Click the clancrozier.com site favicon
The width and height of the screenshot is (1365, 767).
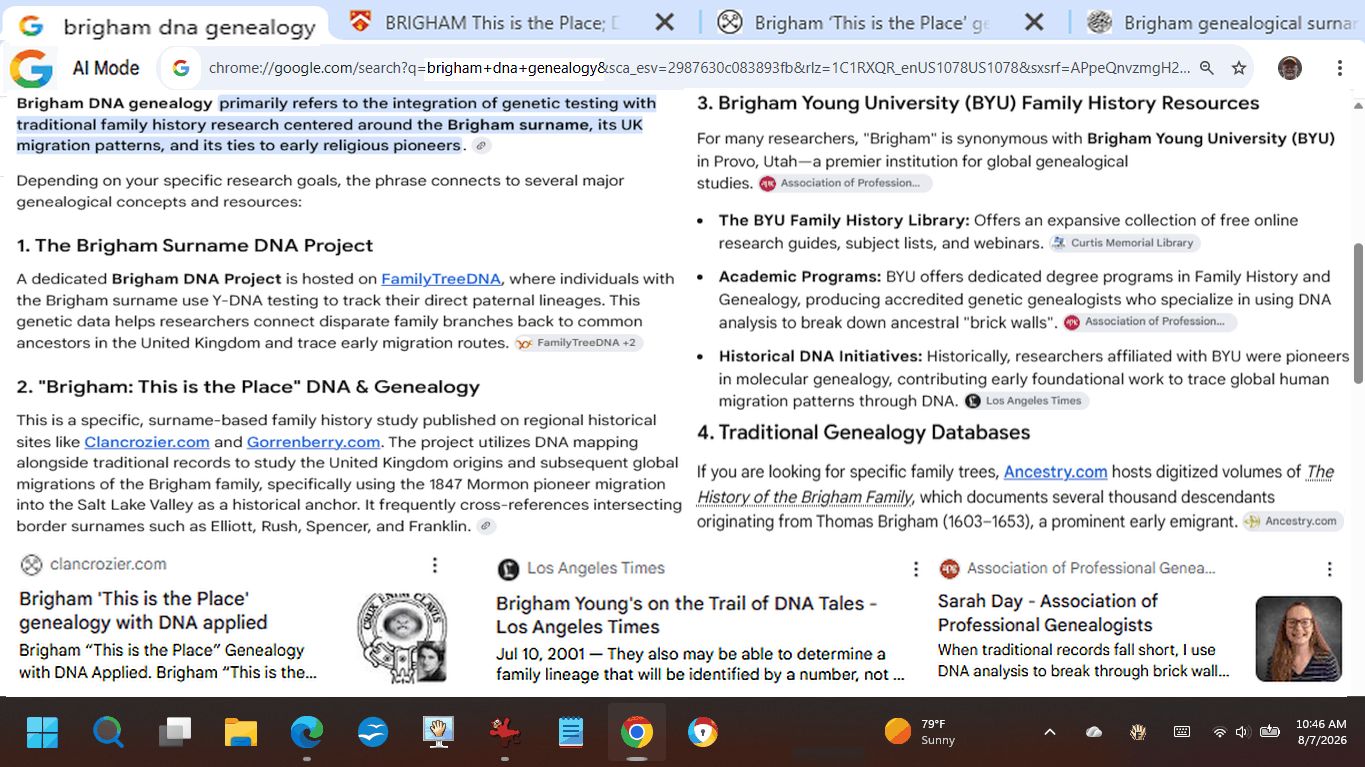coord(32,565)
